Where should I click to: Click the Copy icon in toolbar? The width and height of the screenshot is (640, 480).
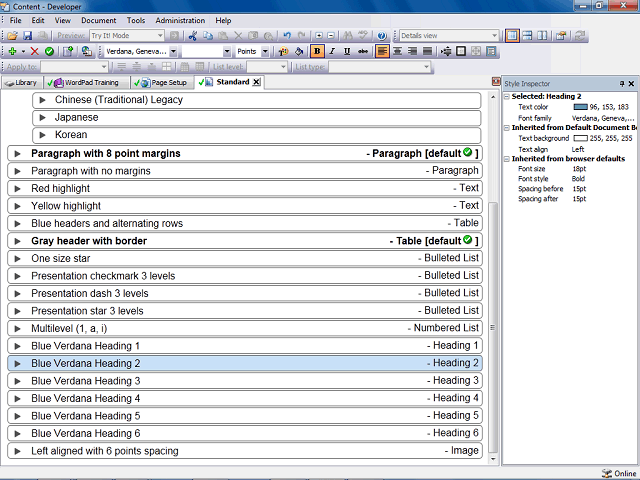click(208, 36)
